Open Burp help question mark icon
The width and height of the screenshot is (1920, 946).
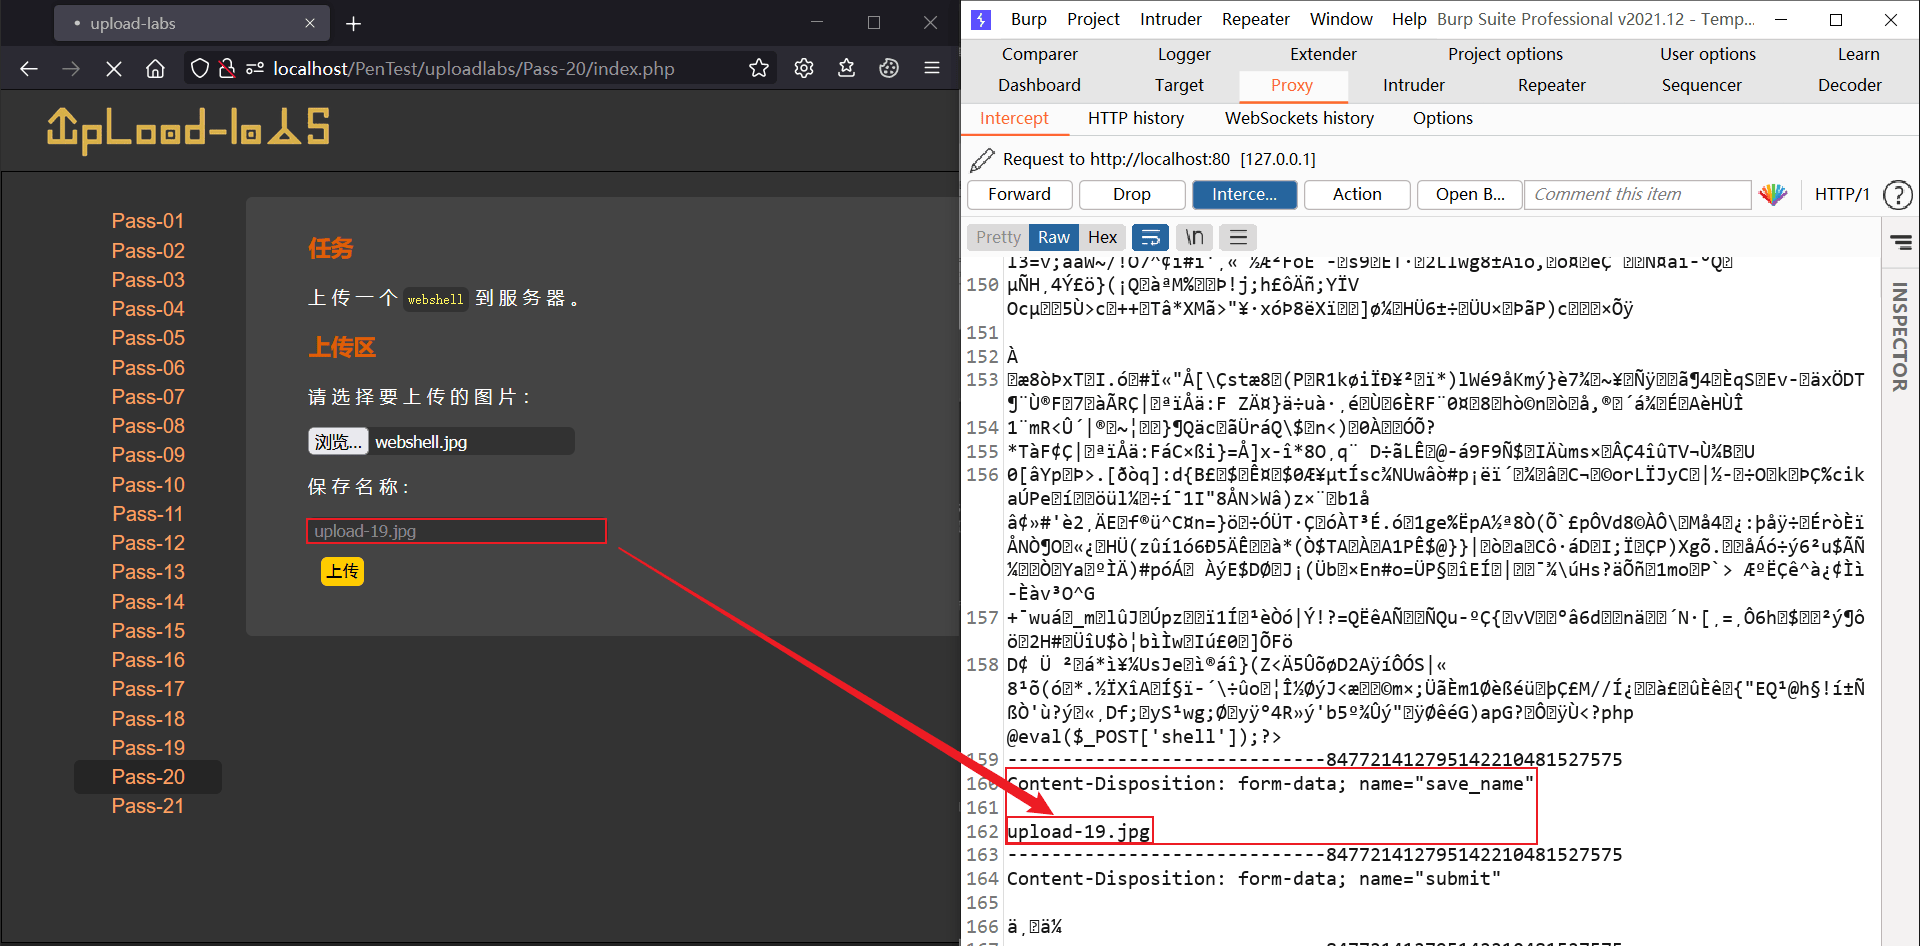coord(1897,195)
